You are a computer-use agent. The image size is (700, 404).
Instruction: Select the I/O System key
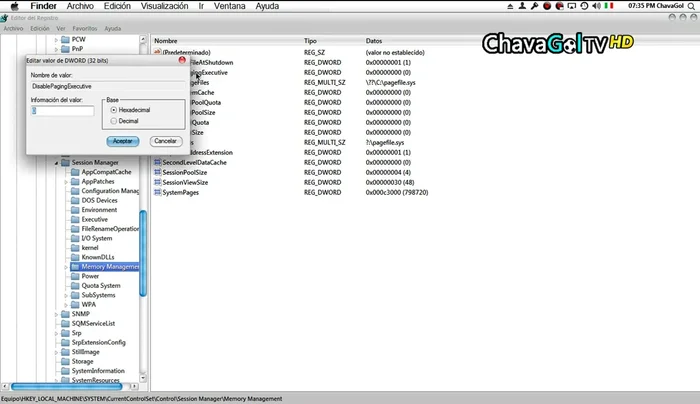click(x=96, y=238)
